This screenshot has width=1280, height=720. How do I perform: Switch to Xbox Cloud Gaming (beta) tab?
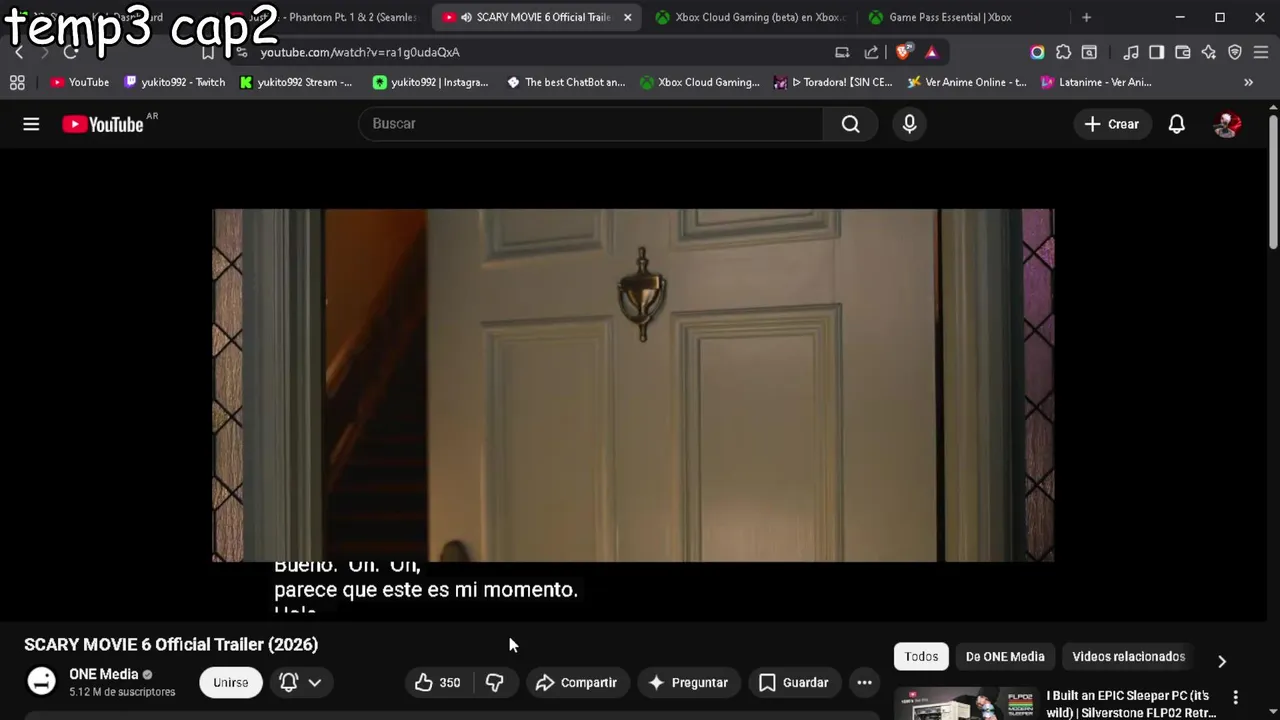[x=750, y=17]
